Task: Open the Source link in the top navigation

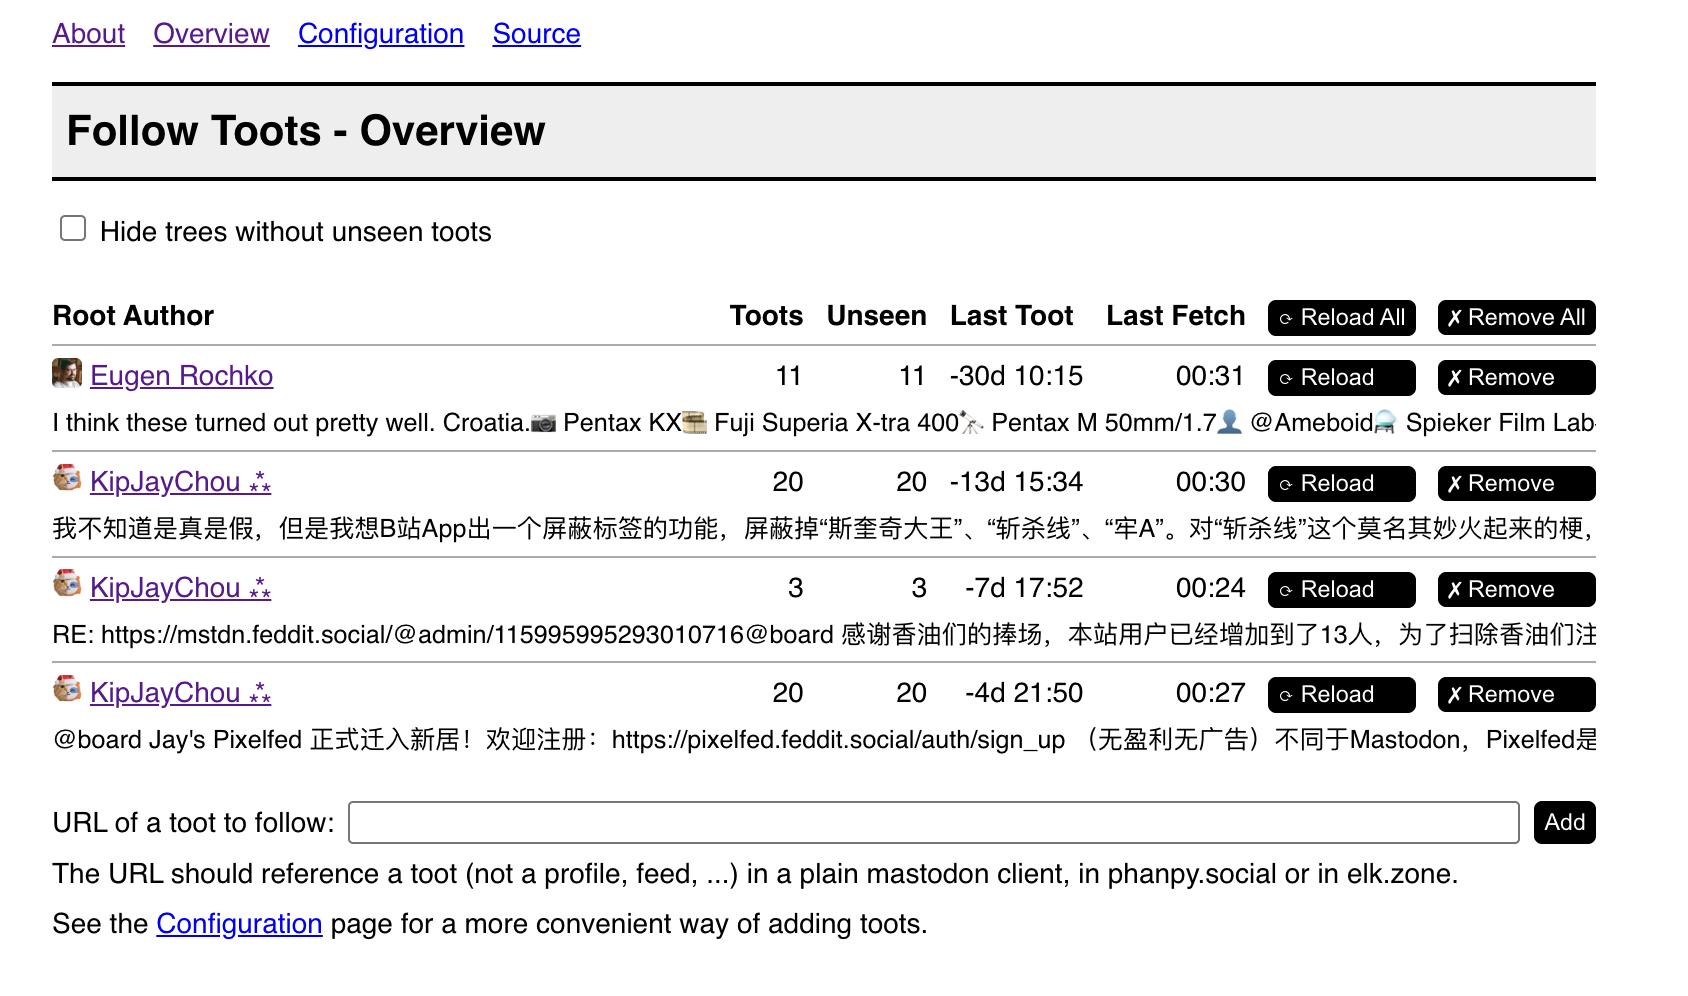Action: pyautogui.click(x=536, y=34)
